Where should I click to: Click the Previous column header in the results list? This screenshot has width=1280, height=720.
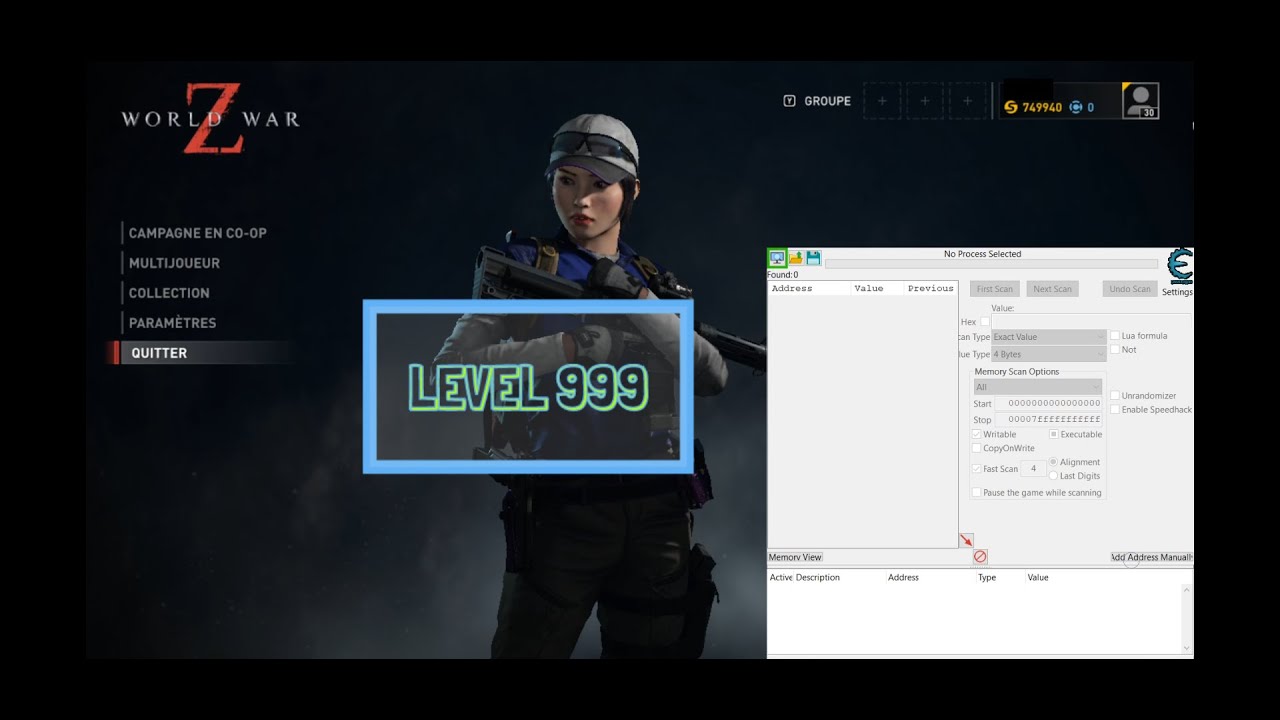(931, 288)
